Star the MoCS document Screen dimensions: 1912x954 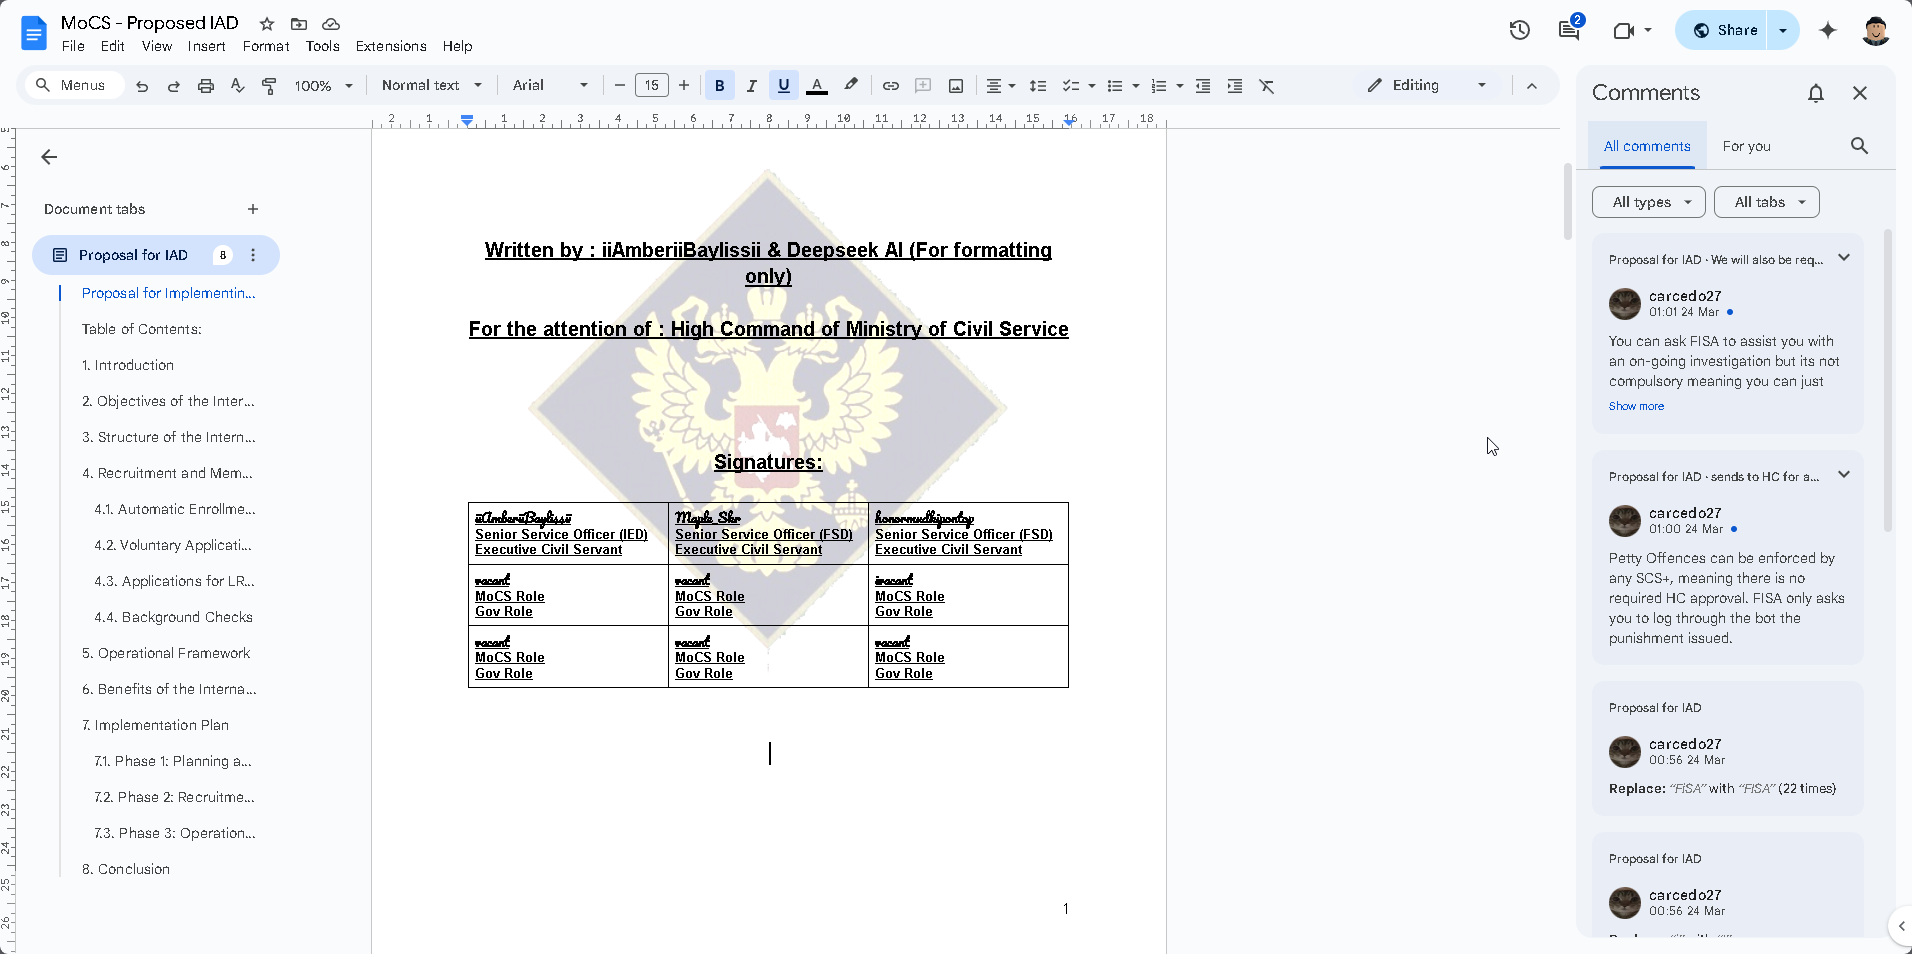267,23
